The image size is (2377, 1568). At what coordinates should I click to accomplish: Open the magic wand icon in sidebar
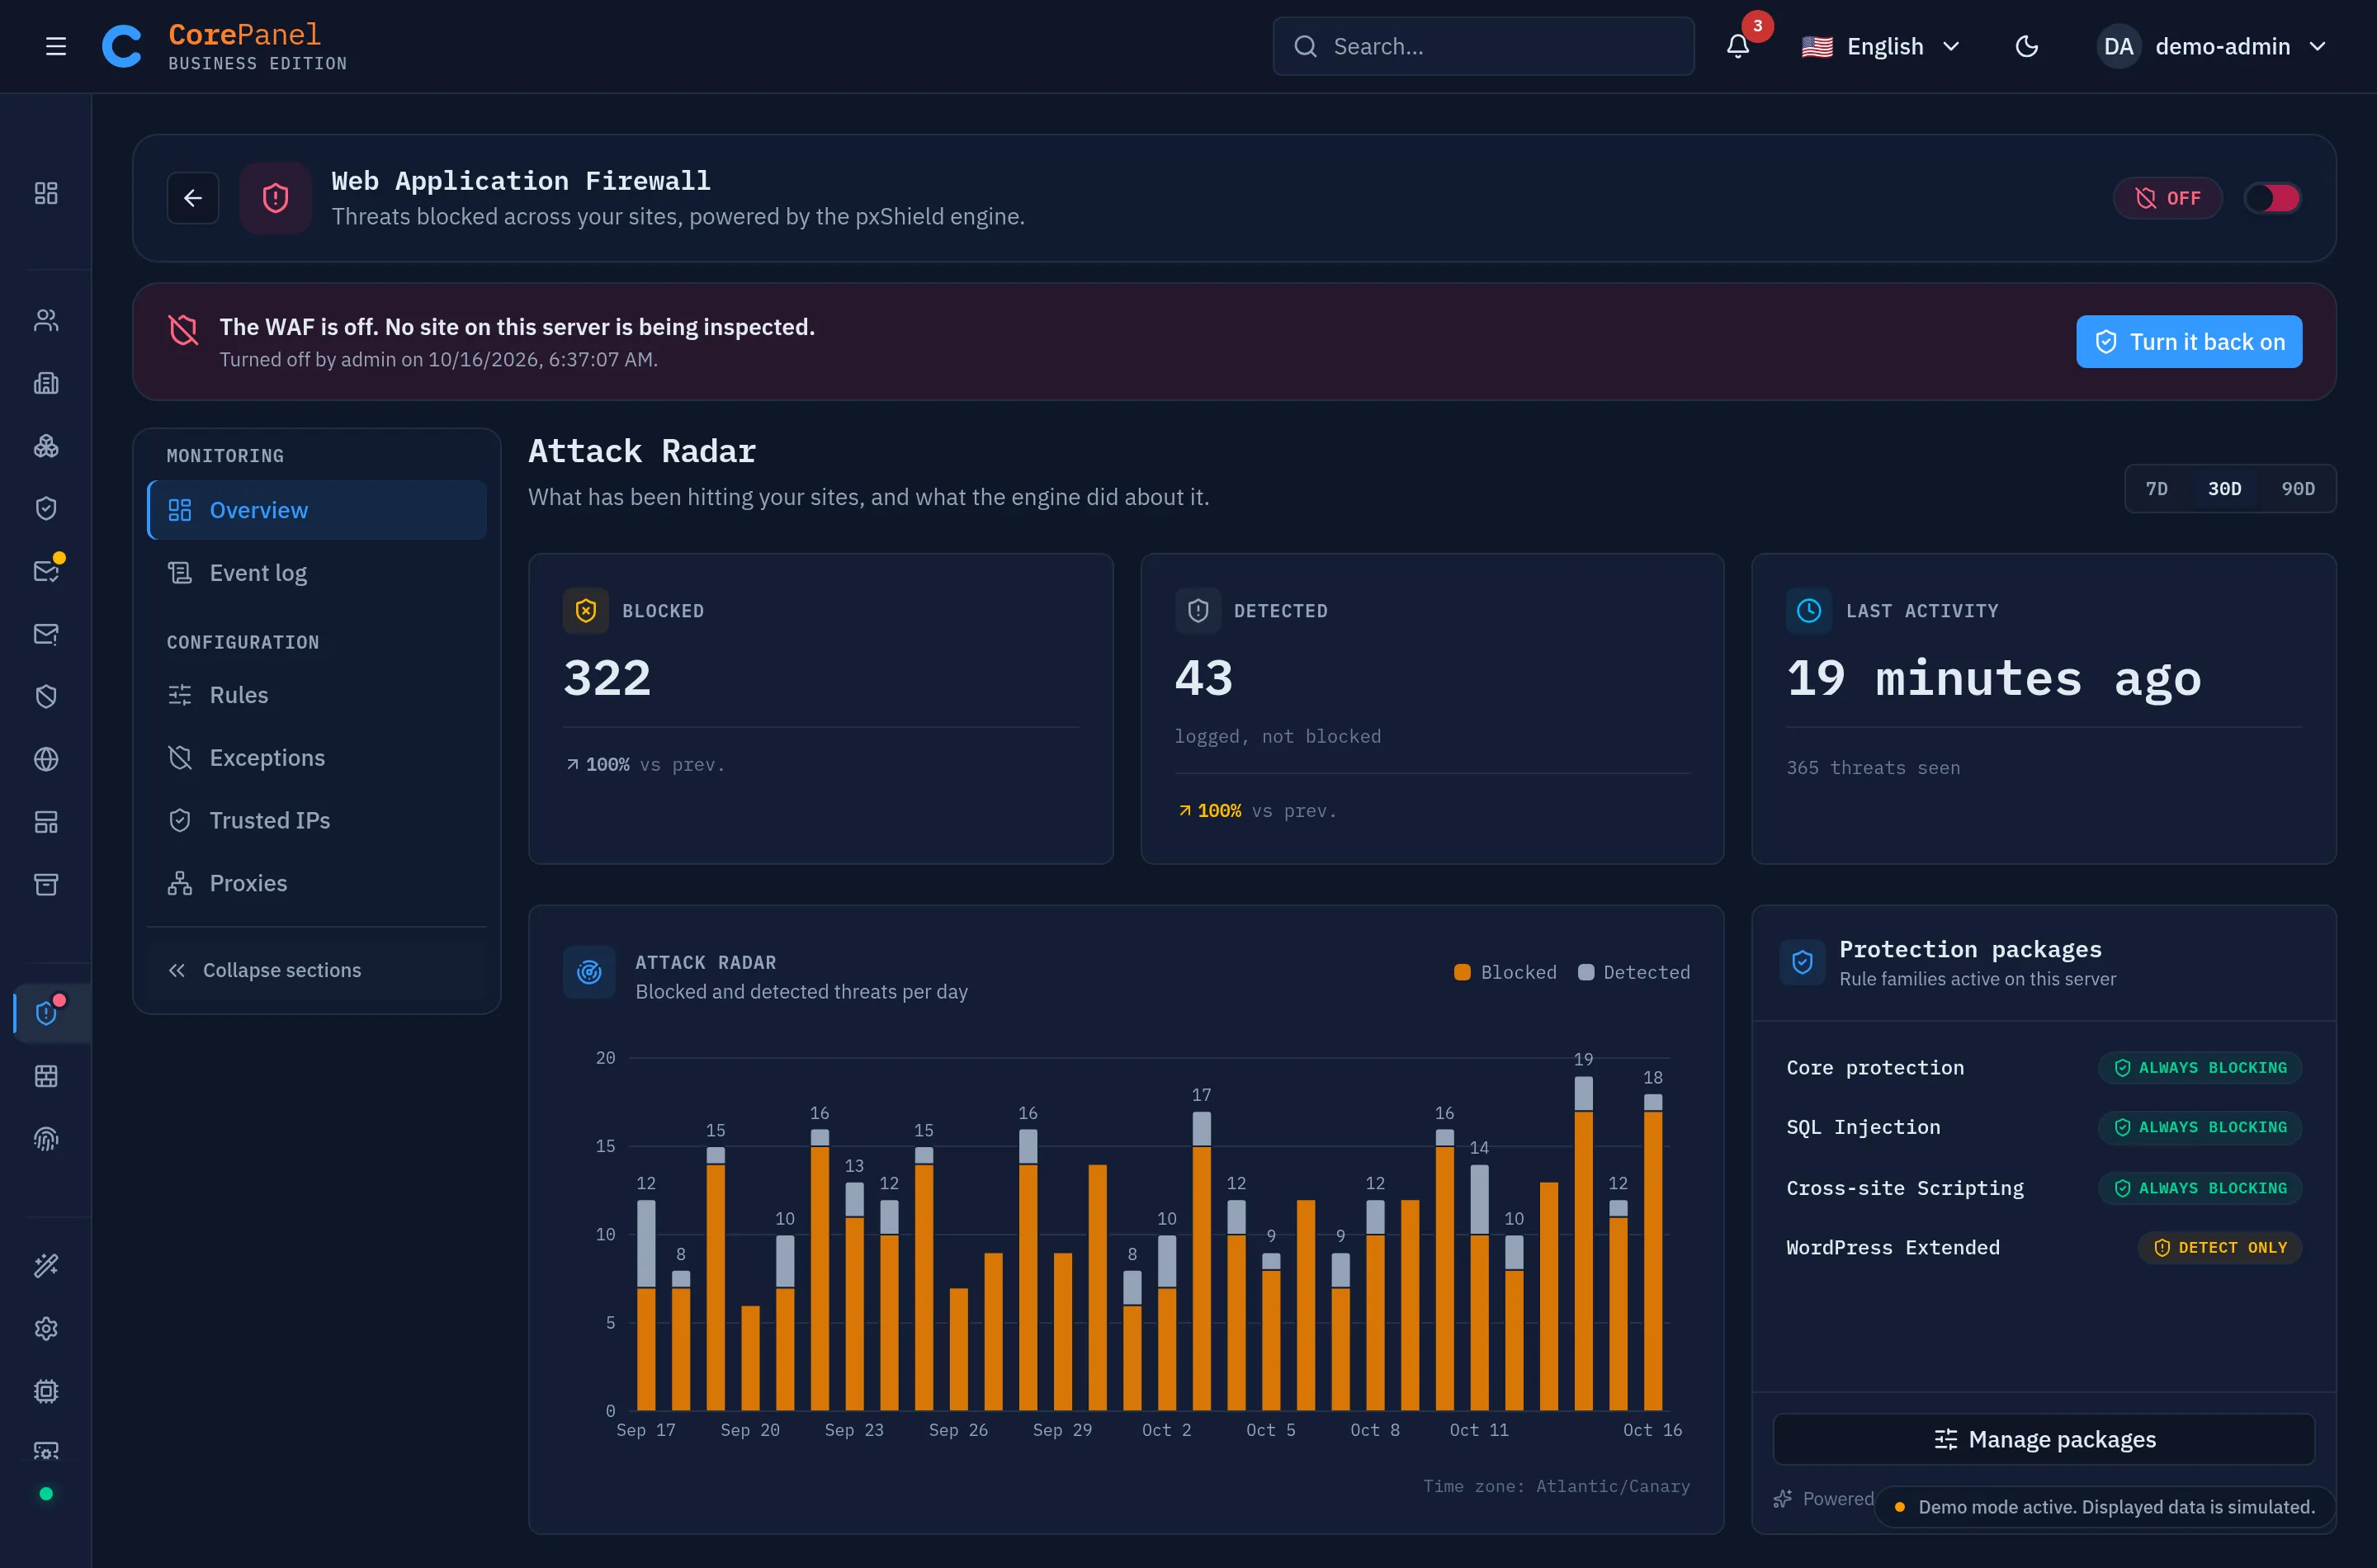[x=46, y=1265]
